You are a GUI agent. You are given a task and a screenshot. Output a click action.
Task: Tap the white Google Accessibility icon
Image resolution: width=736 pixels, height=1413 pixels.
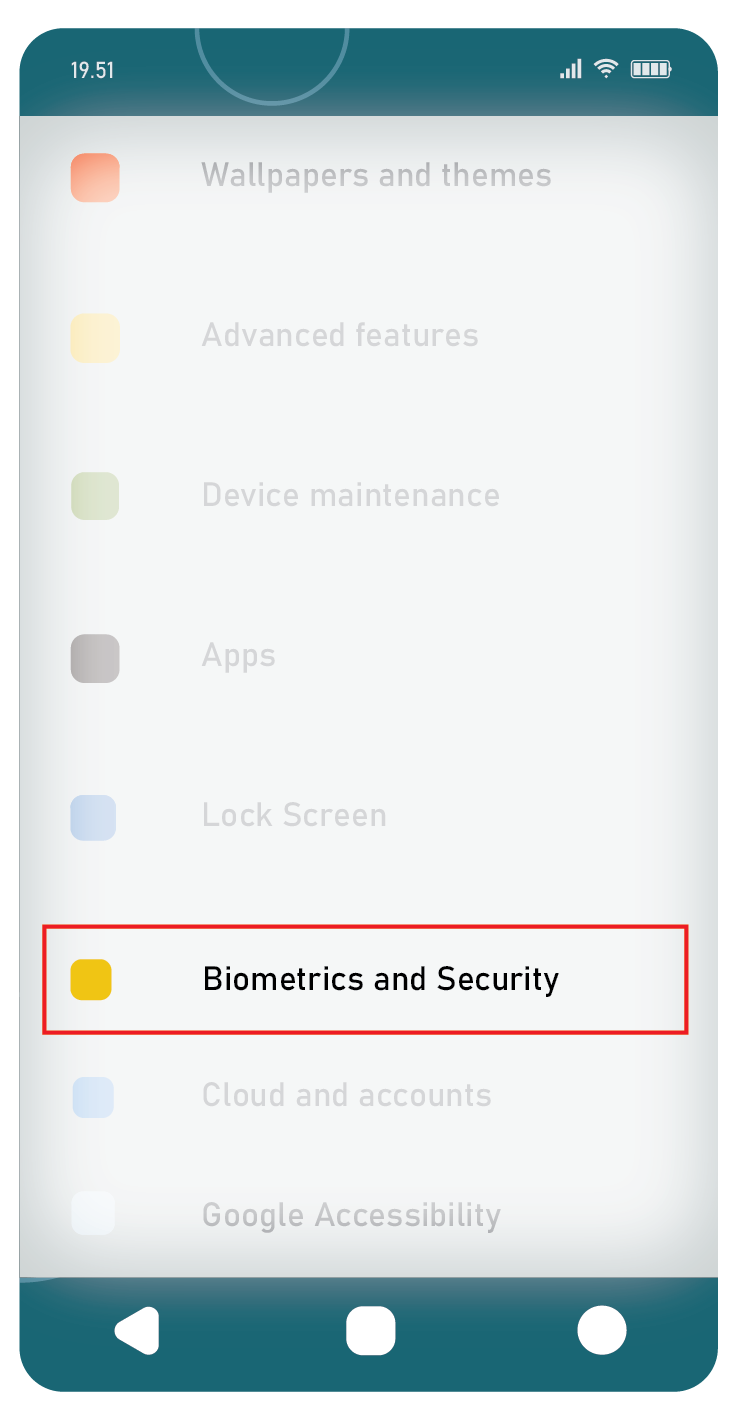coord(93,1213)
